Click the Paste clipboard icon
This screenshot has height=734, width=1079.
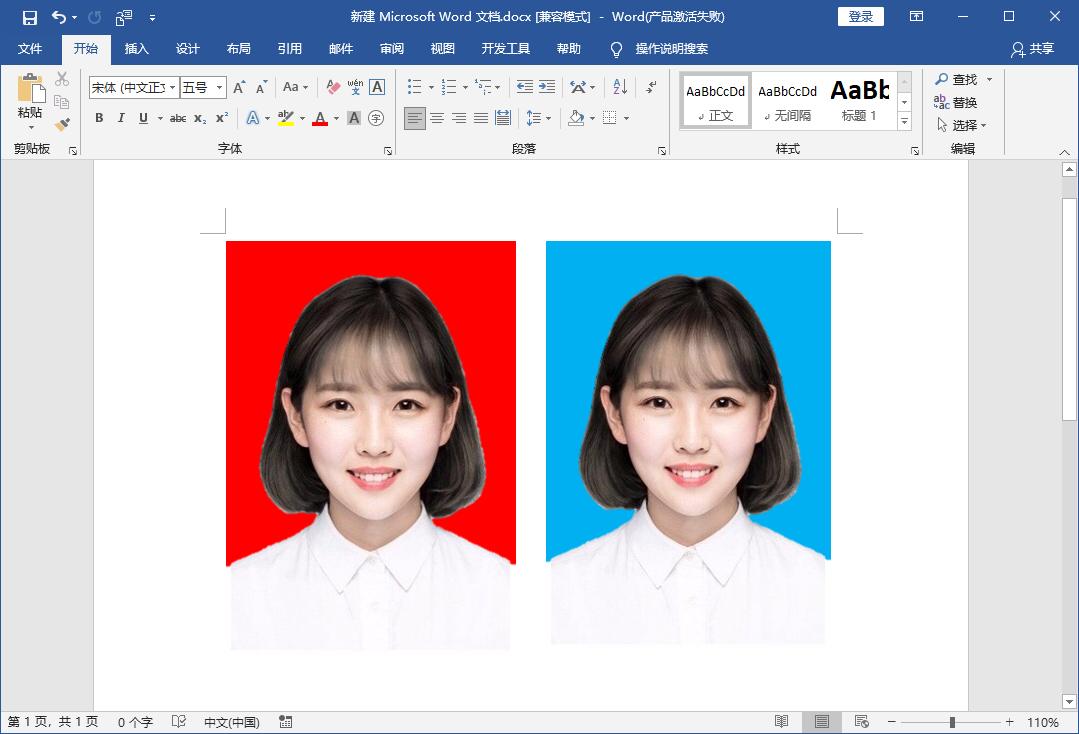pos(31,88)
